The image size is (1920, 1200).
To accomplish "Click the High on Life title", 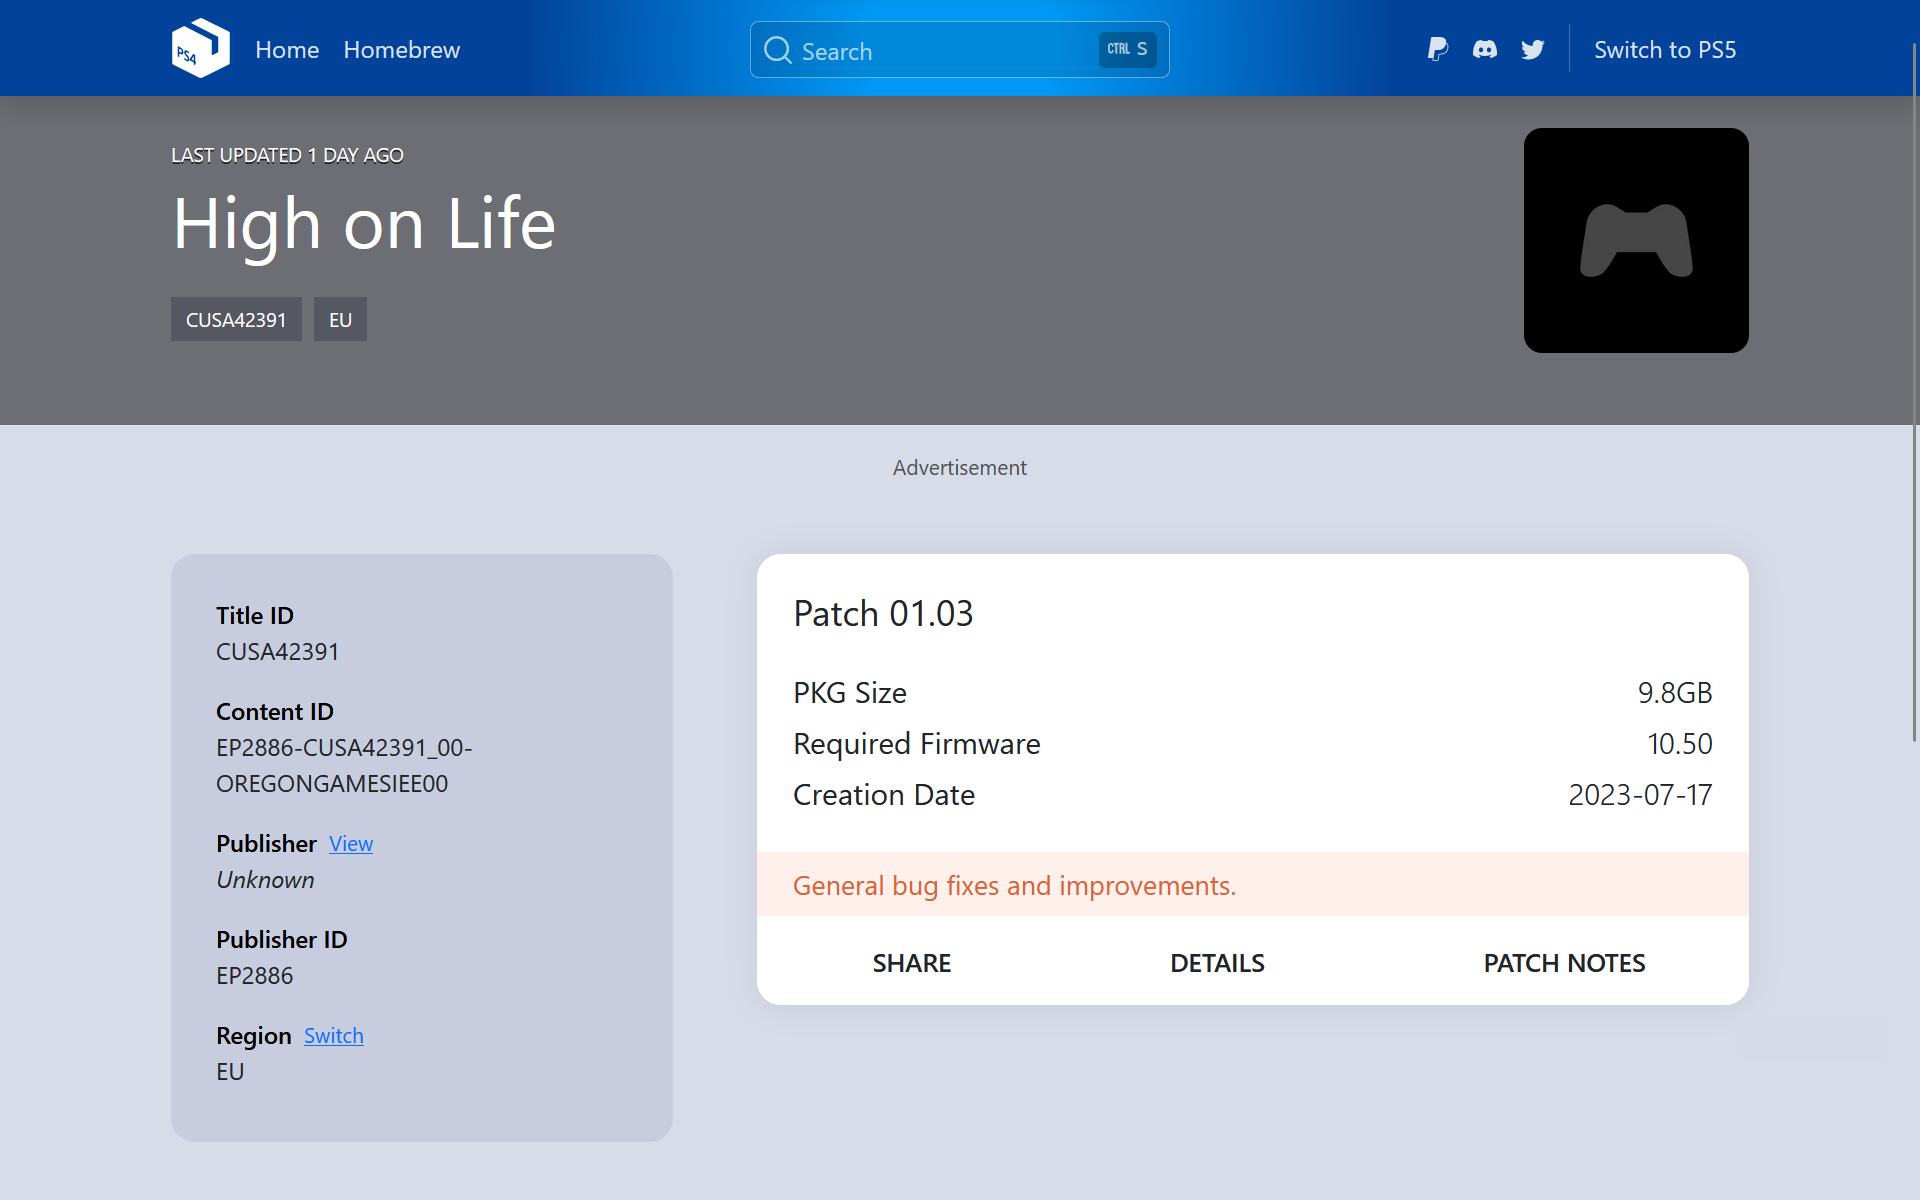I will point(364,224).
